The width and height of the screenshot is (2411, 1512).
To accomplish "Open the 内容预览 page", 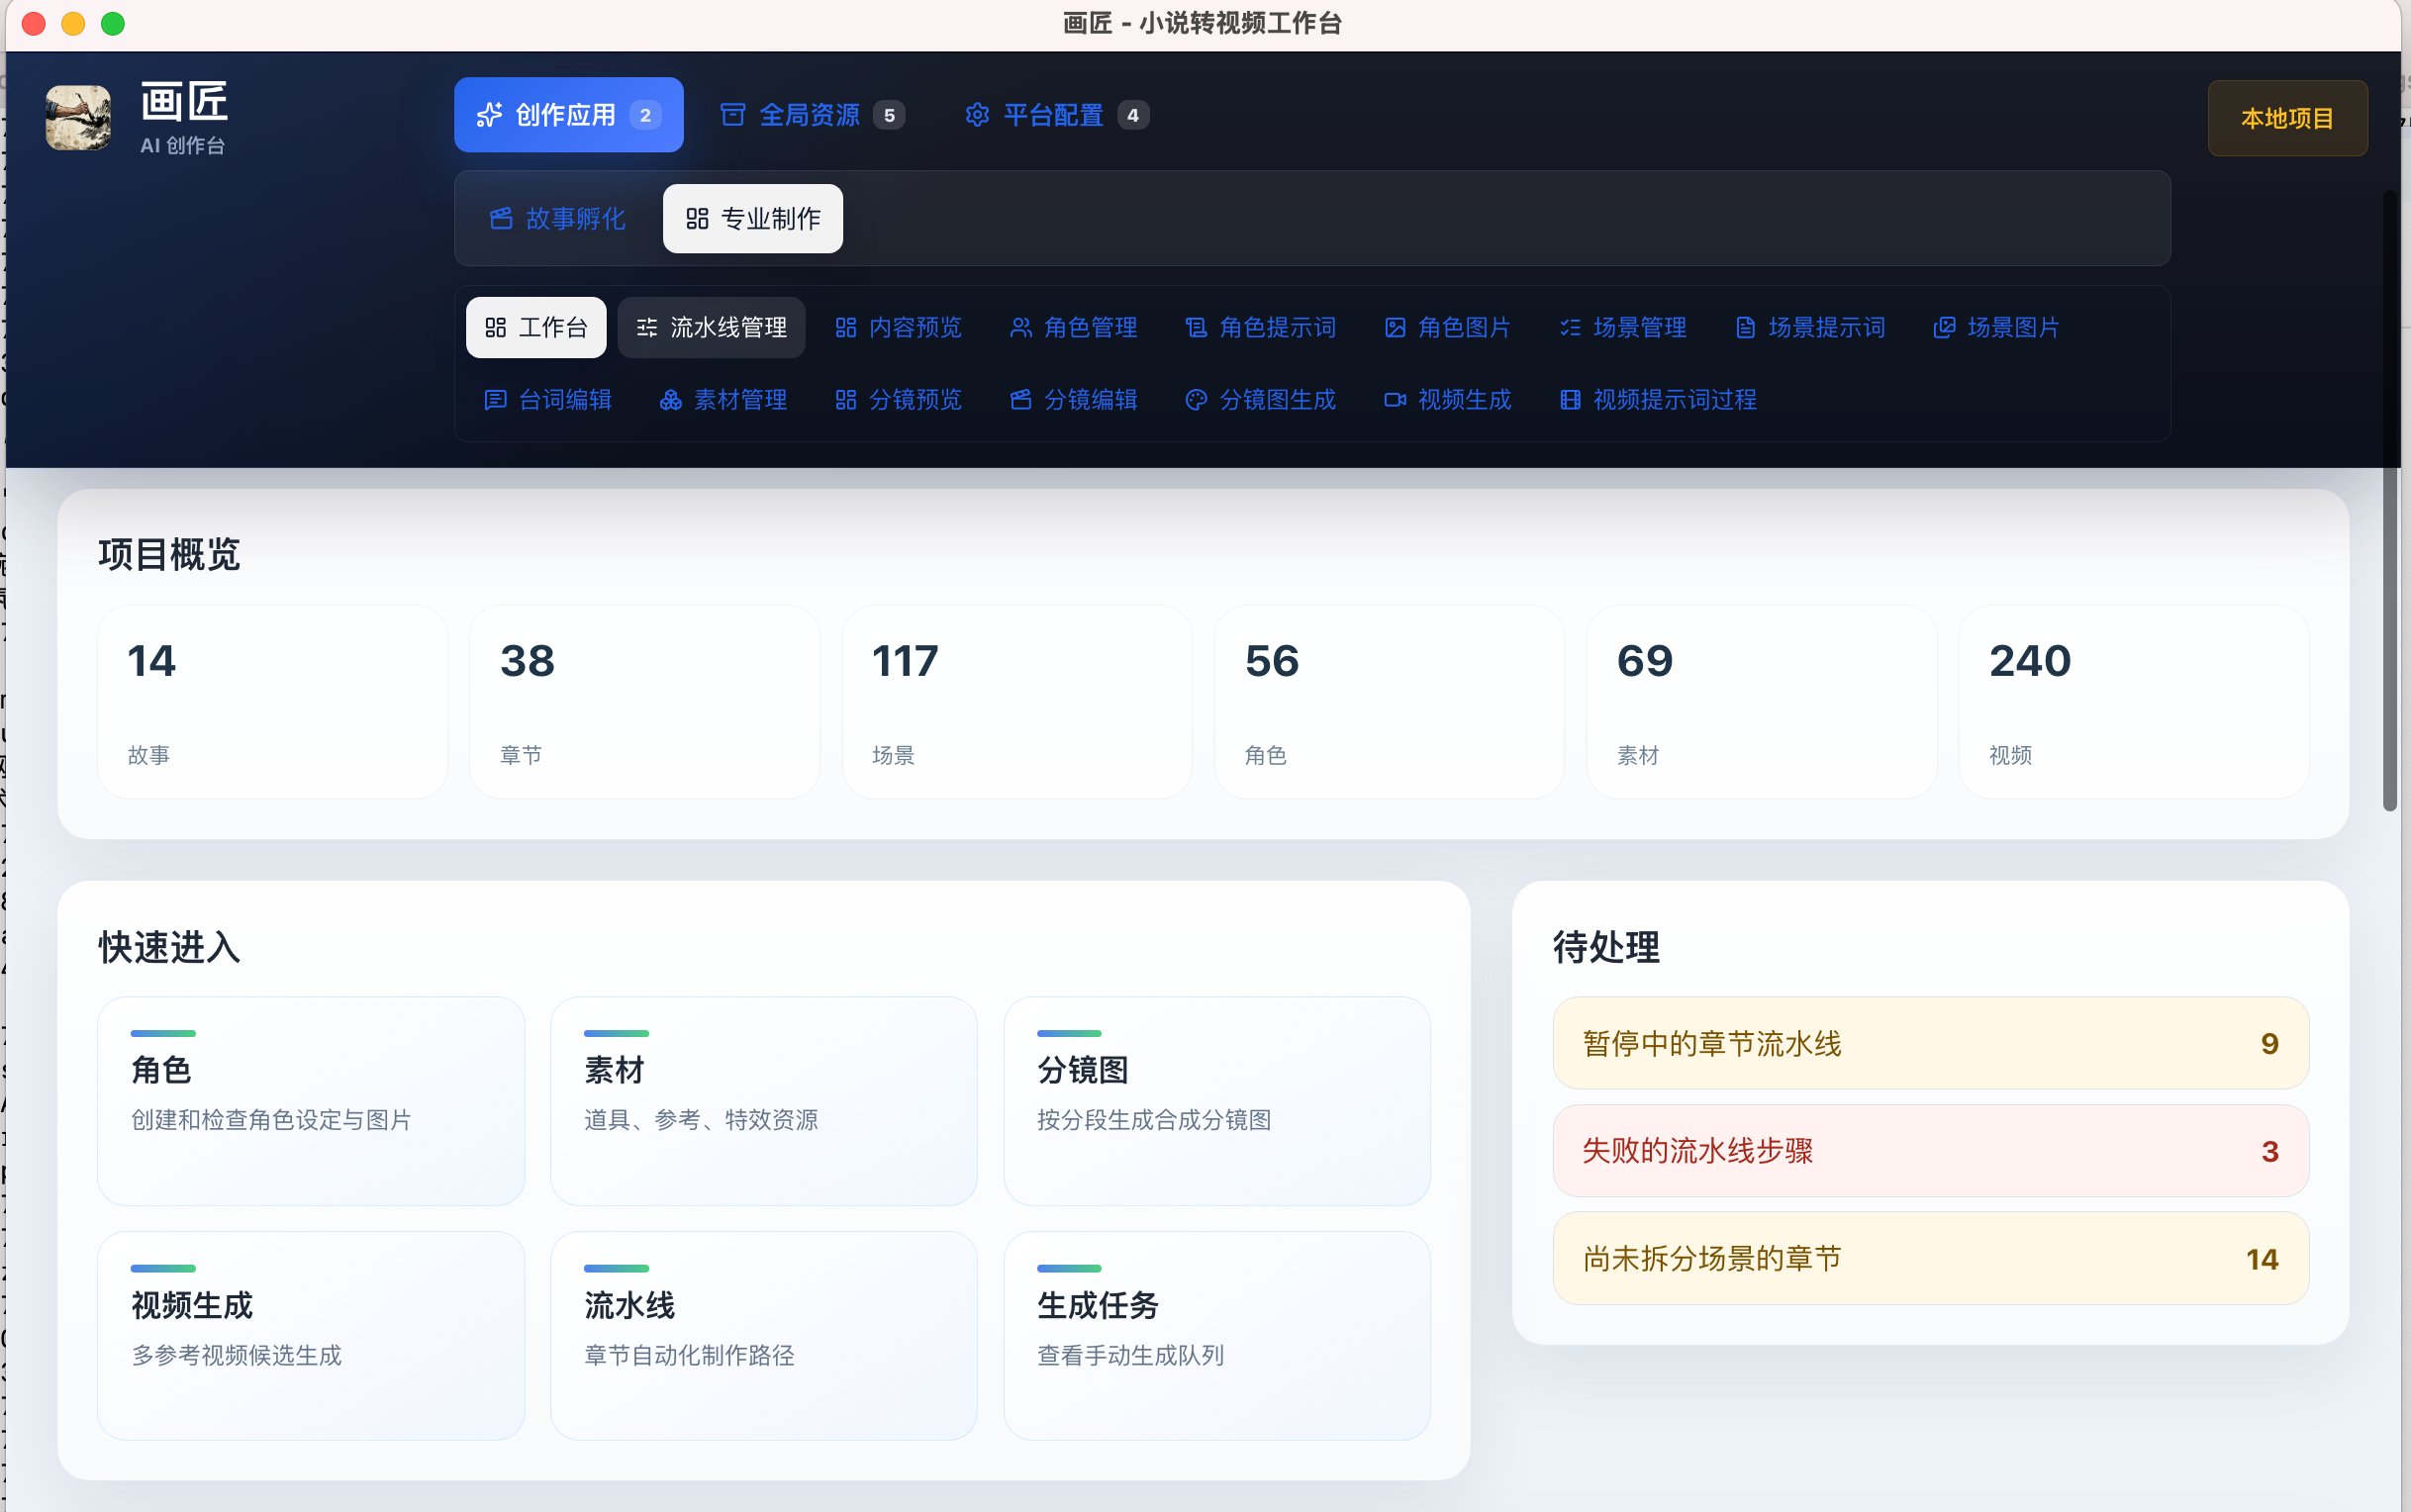I will click(898, 328).
